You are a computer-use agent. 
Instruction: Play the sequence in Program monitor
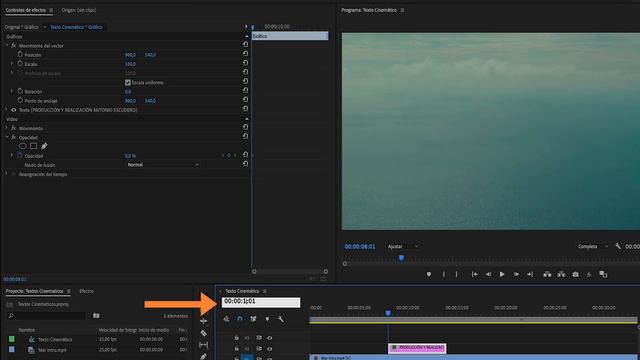[x=502, y=274]
